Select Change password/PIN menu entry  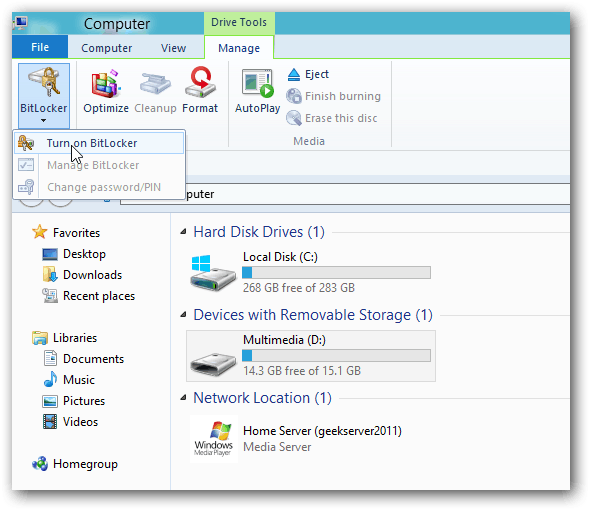coord(99,187)
